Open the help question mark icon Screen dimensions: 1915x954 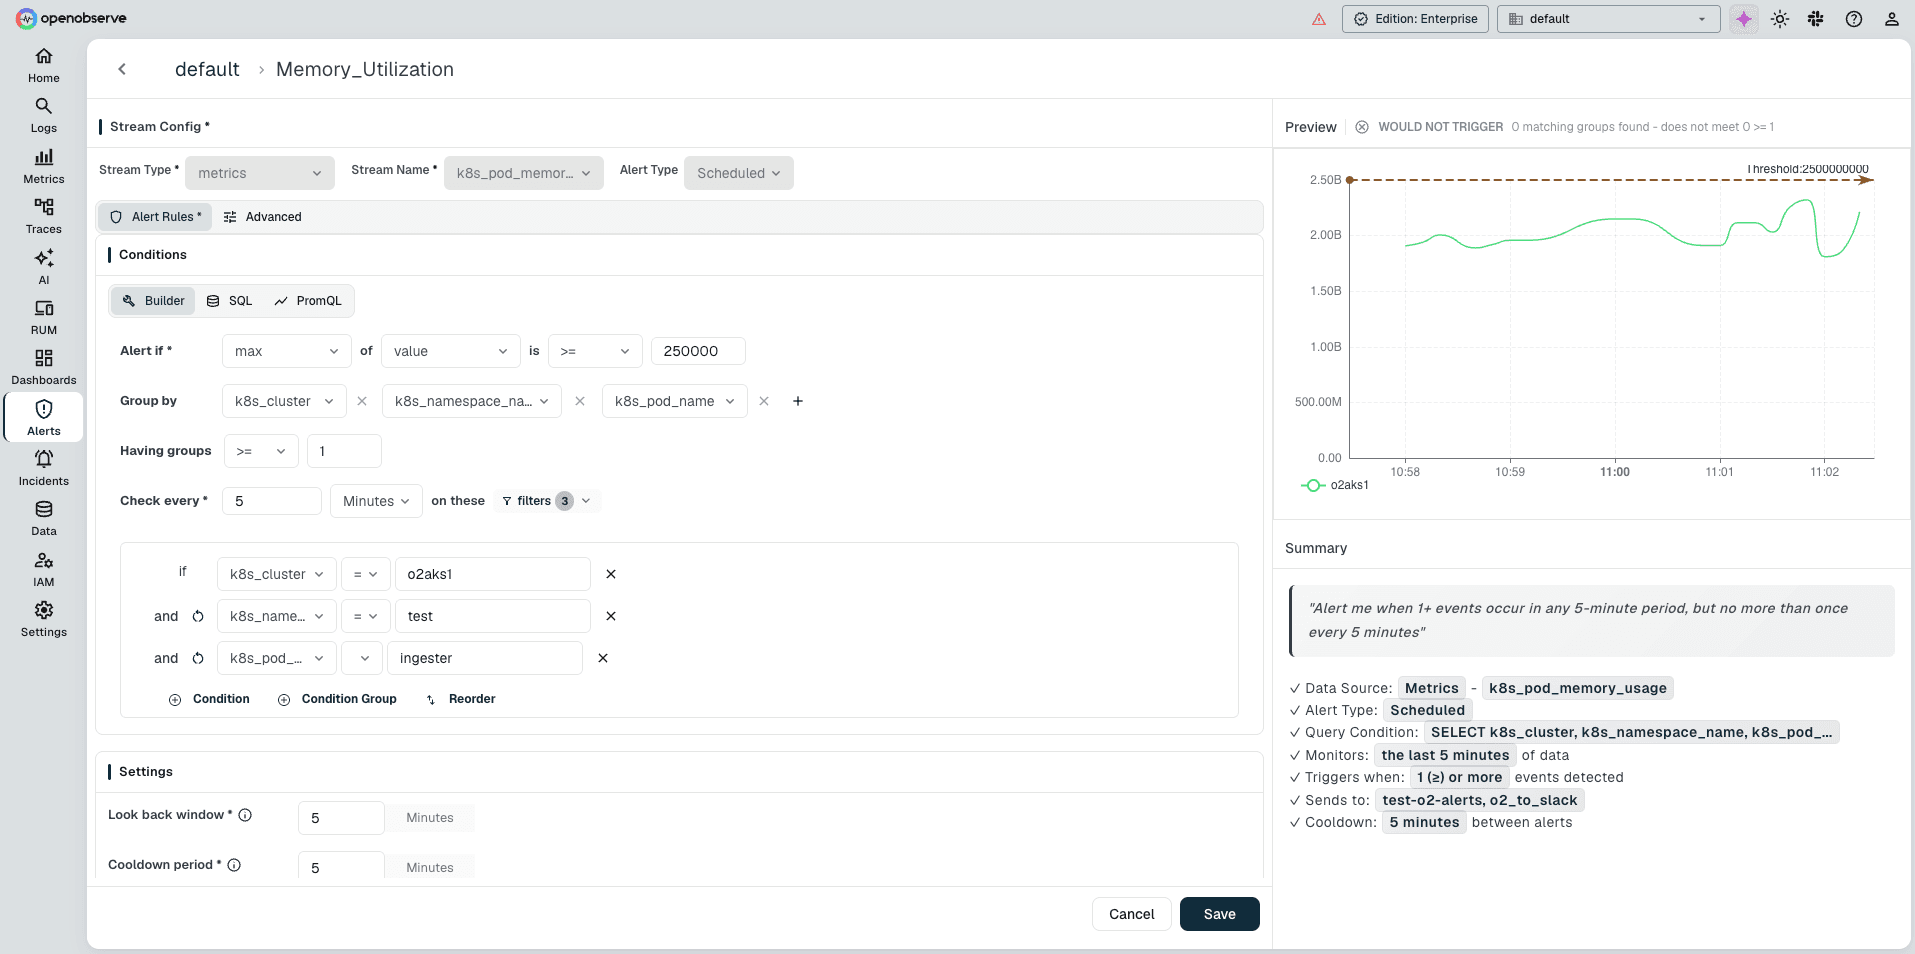point(1854,19)
